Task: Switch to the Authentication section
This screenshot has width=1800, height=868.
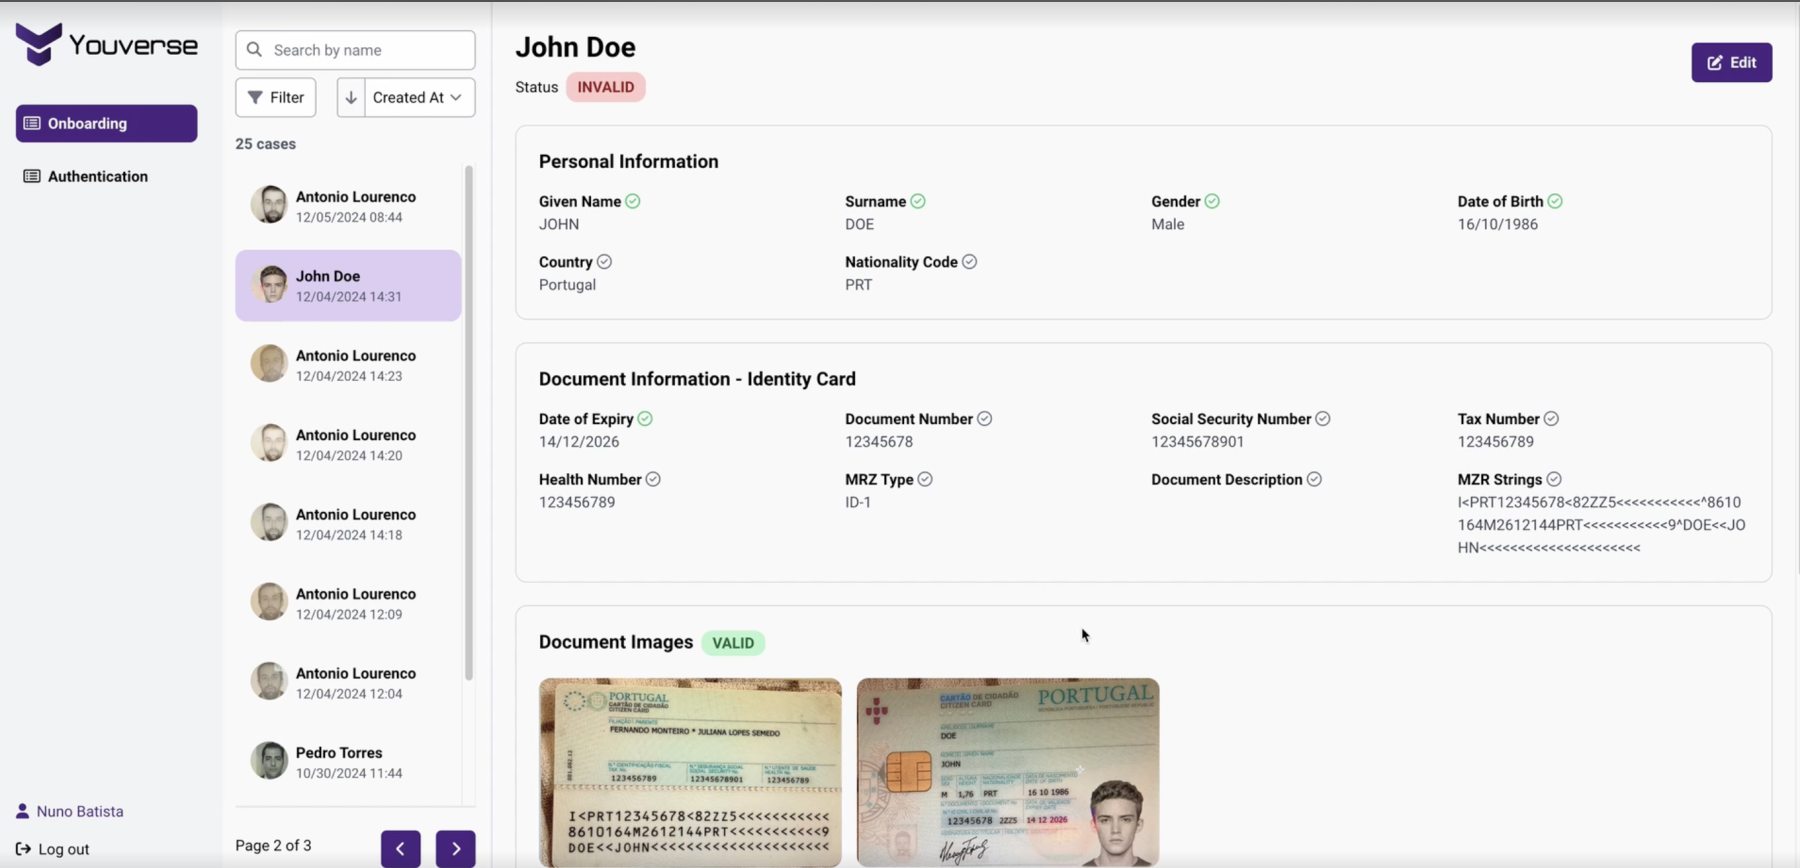Action: click(97, 177)
